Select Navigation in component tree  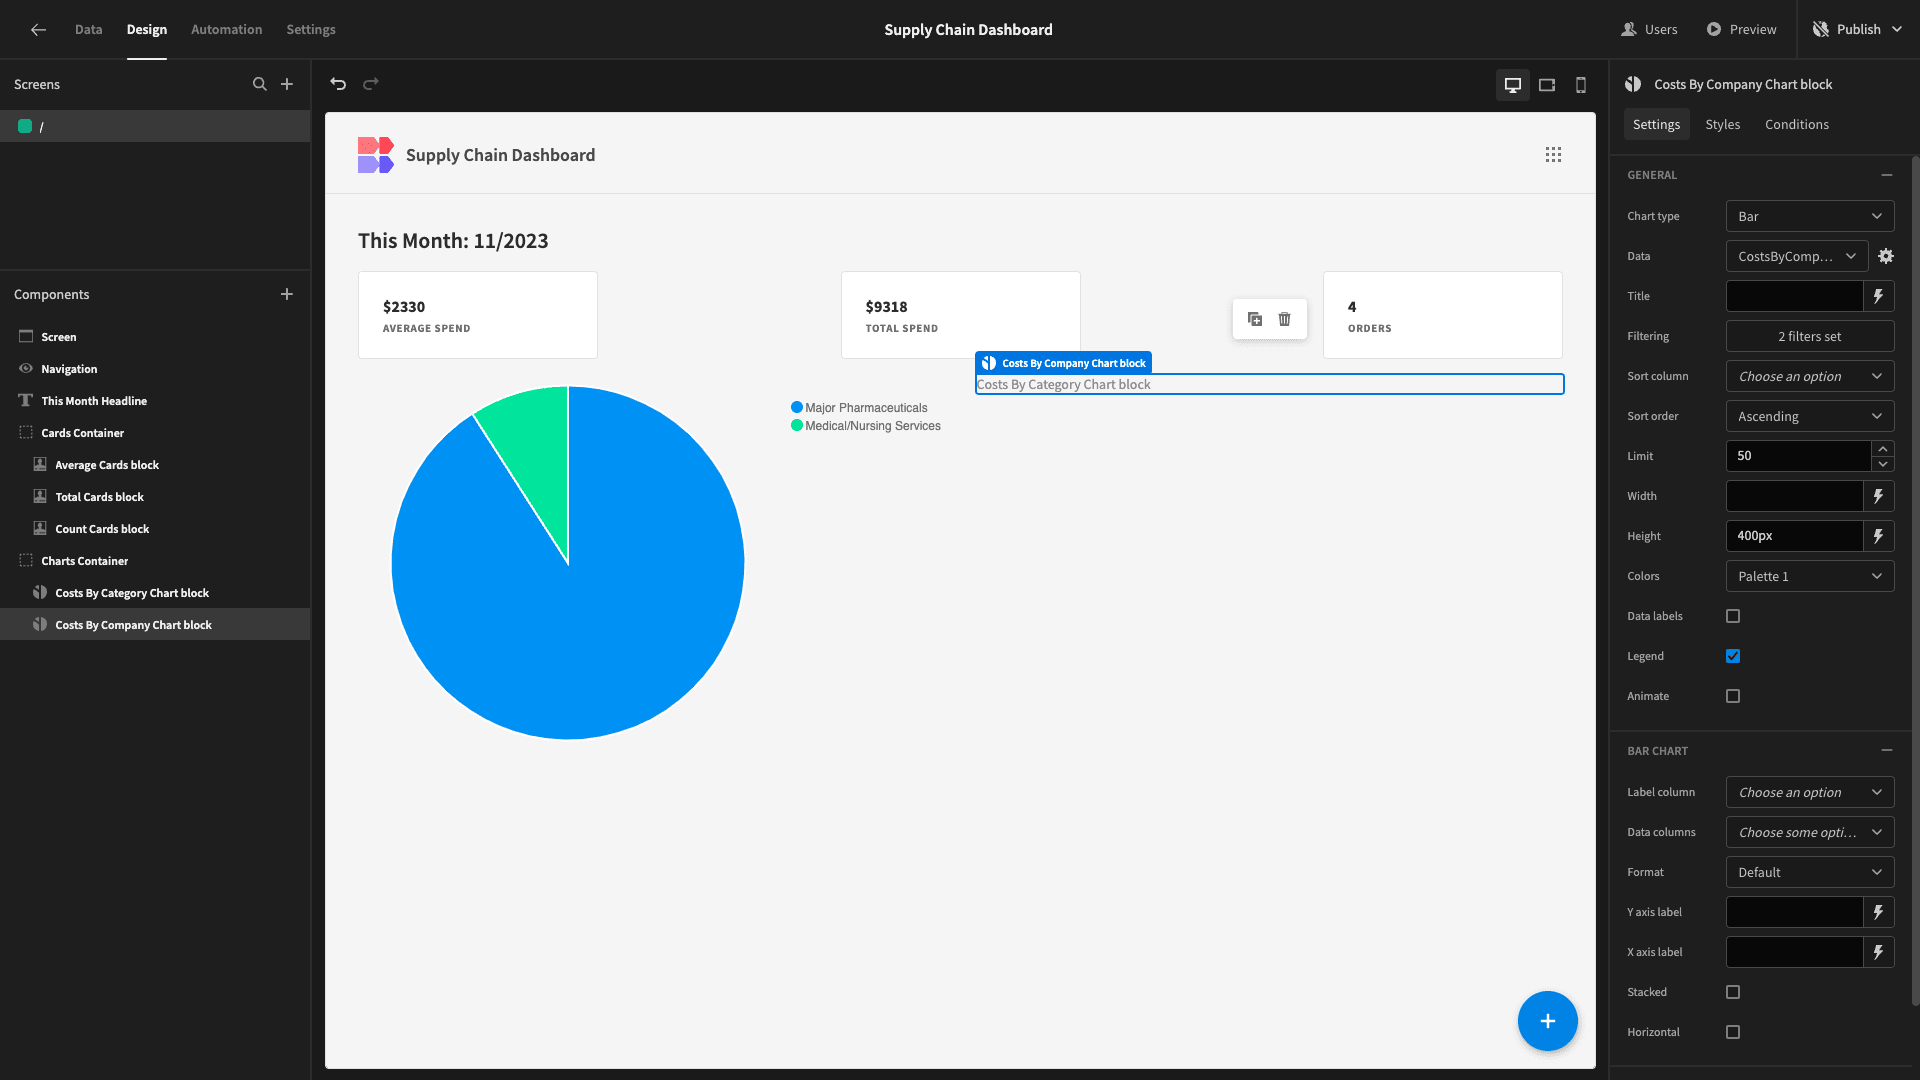pyautogui.click(x=155, y=369)
